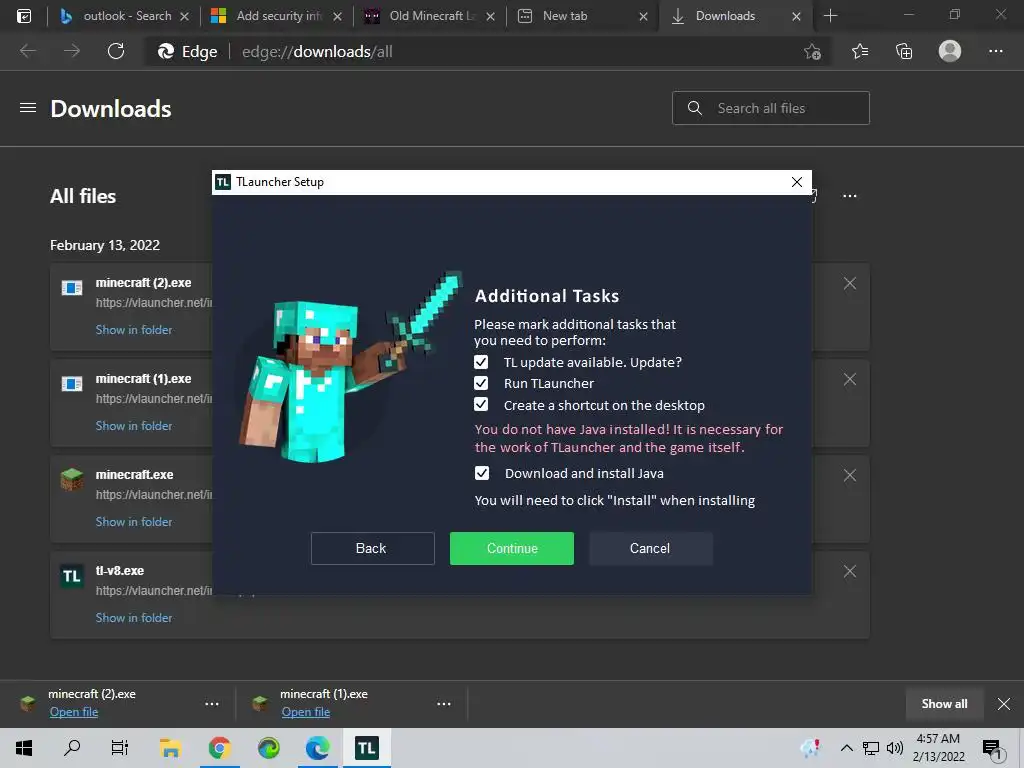Open the browser profile avatar
The width and height of the screenshot is (1024, 768).
950,51
